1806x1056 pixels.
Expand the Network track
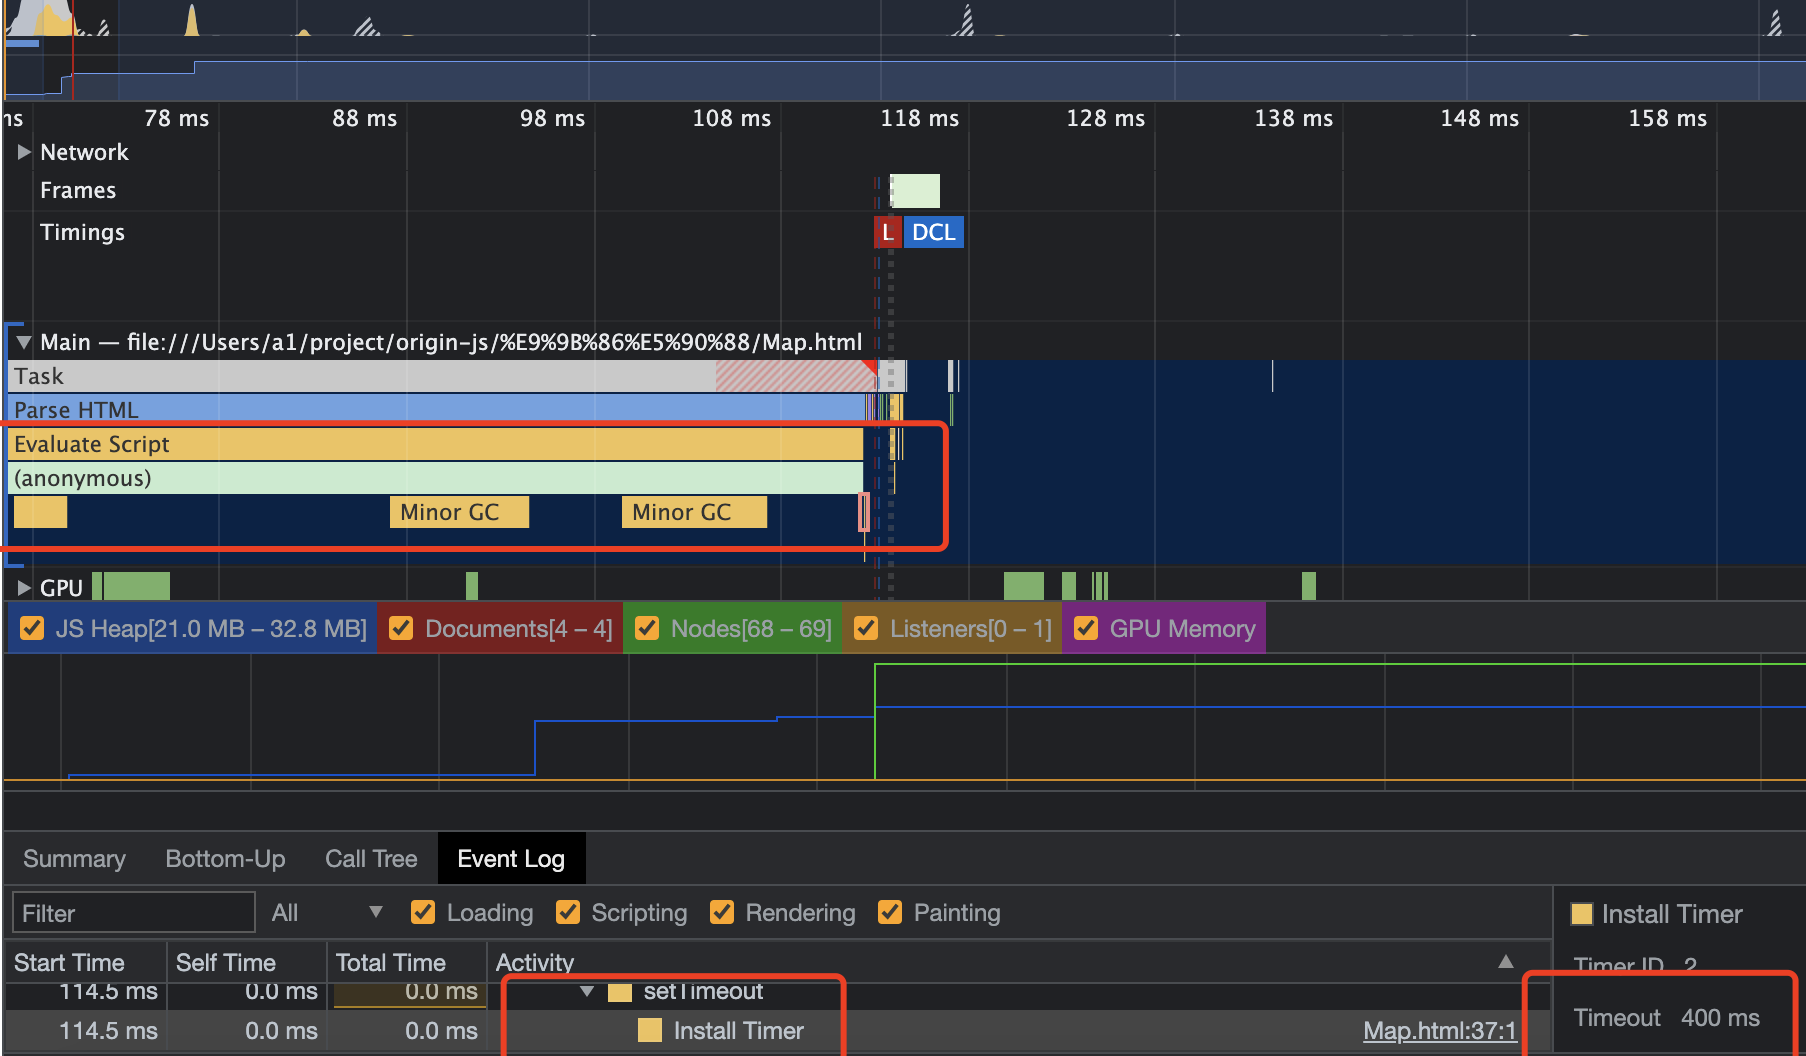24,152
